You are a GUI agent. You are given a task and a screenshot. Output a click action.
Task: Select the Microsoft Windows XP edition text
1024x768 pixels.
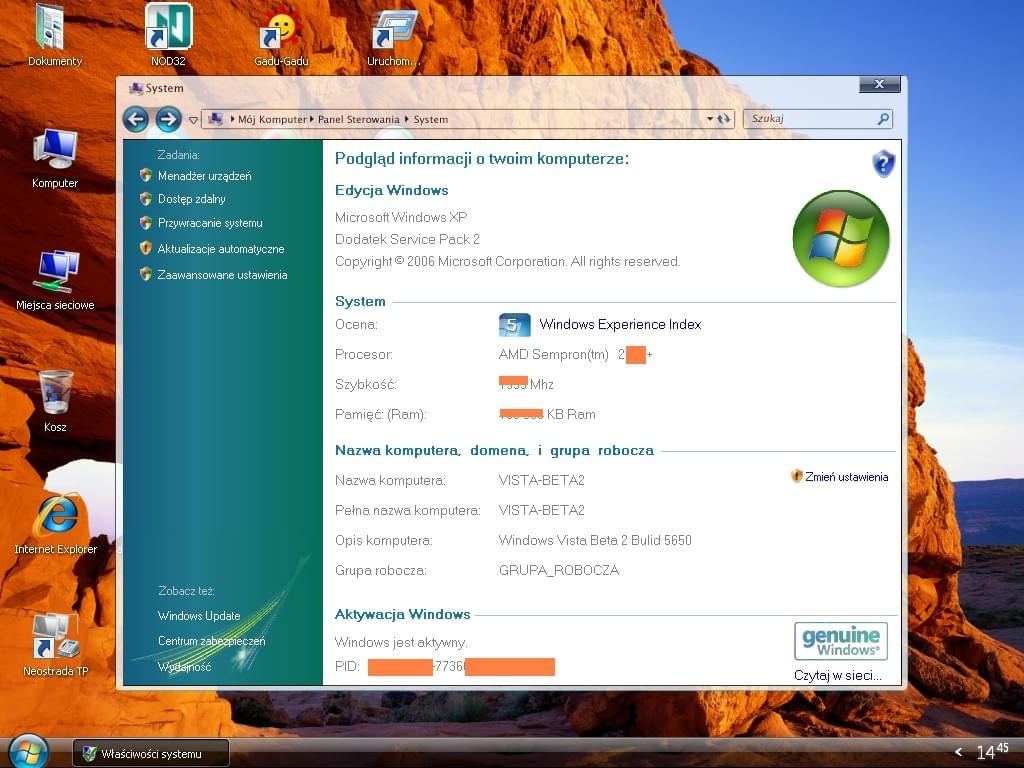click(401, 217)
